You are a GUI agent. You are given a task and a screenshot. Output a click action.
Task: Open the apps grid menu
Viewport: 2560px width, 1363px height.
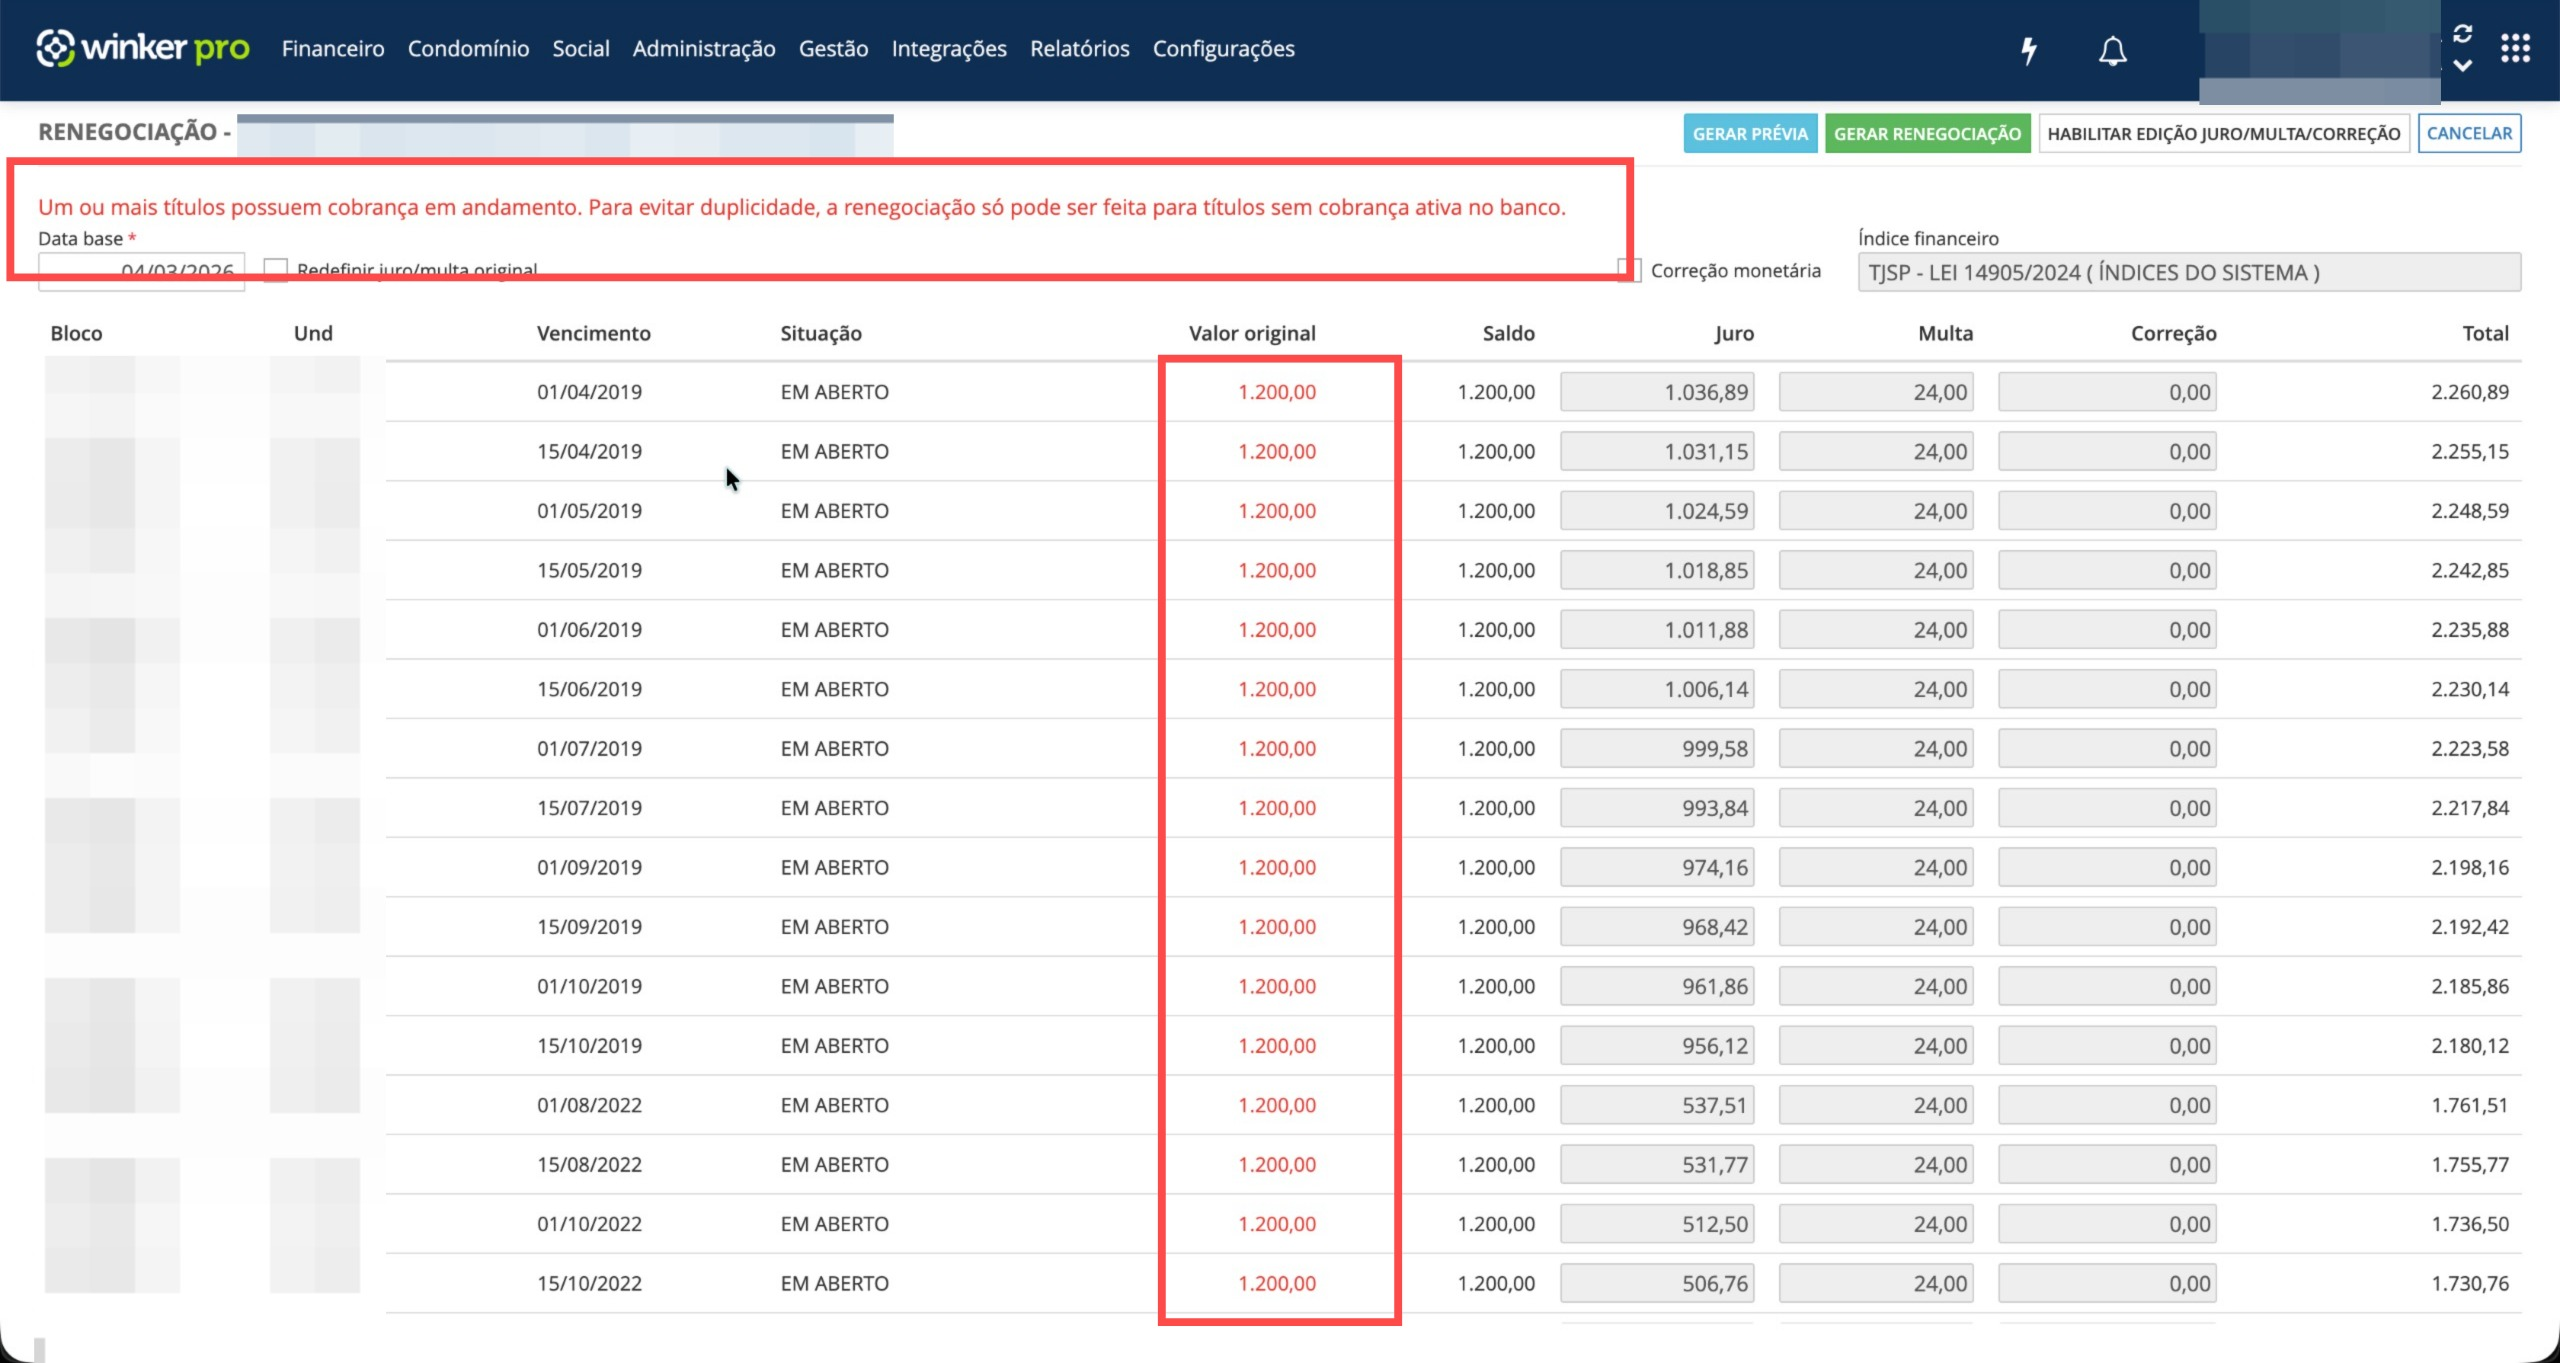(x=2515, y=48)
